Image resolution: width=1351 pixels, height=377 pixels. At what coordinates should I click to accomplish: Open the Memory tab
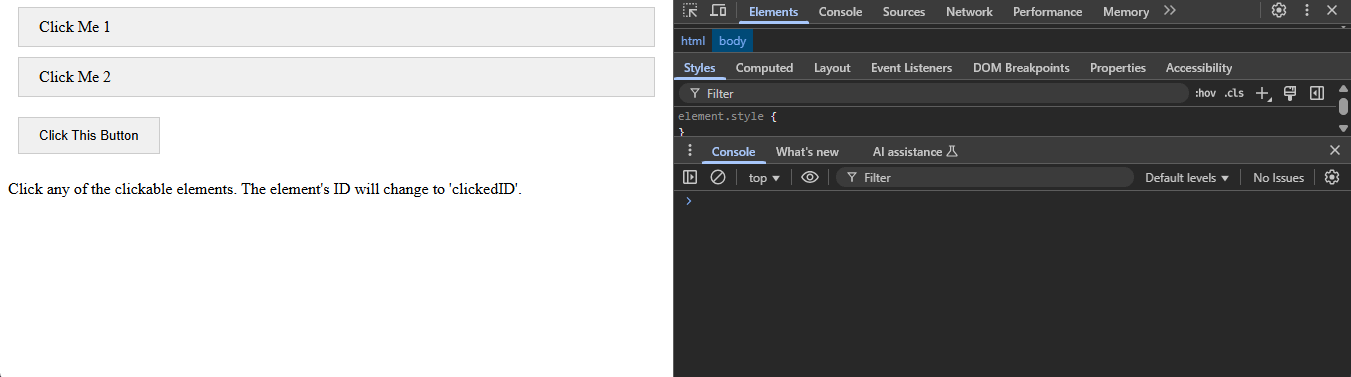coord(1126,12)
